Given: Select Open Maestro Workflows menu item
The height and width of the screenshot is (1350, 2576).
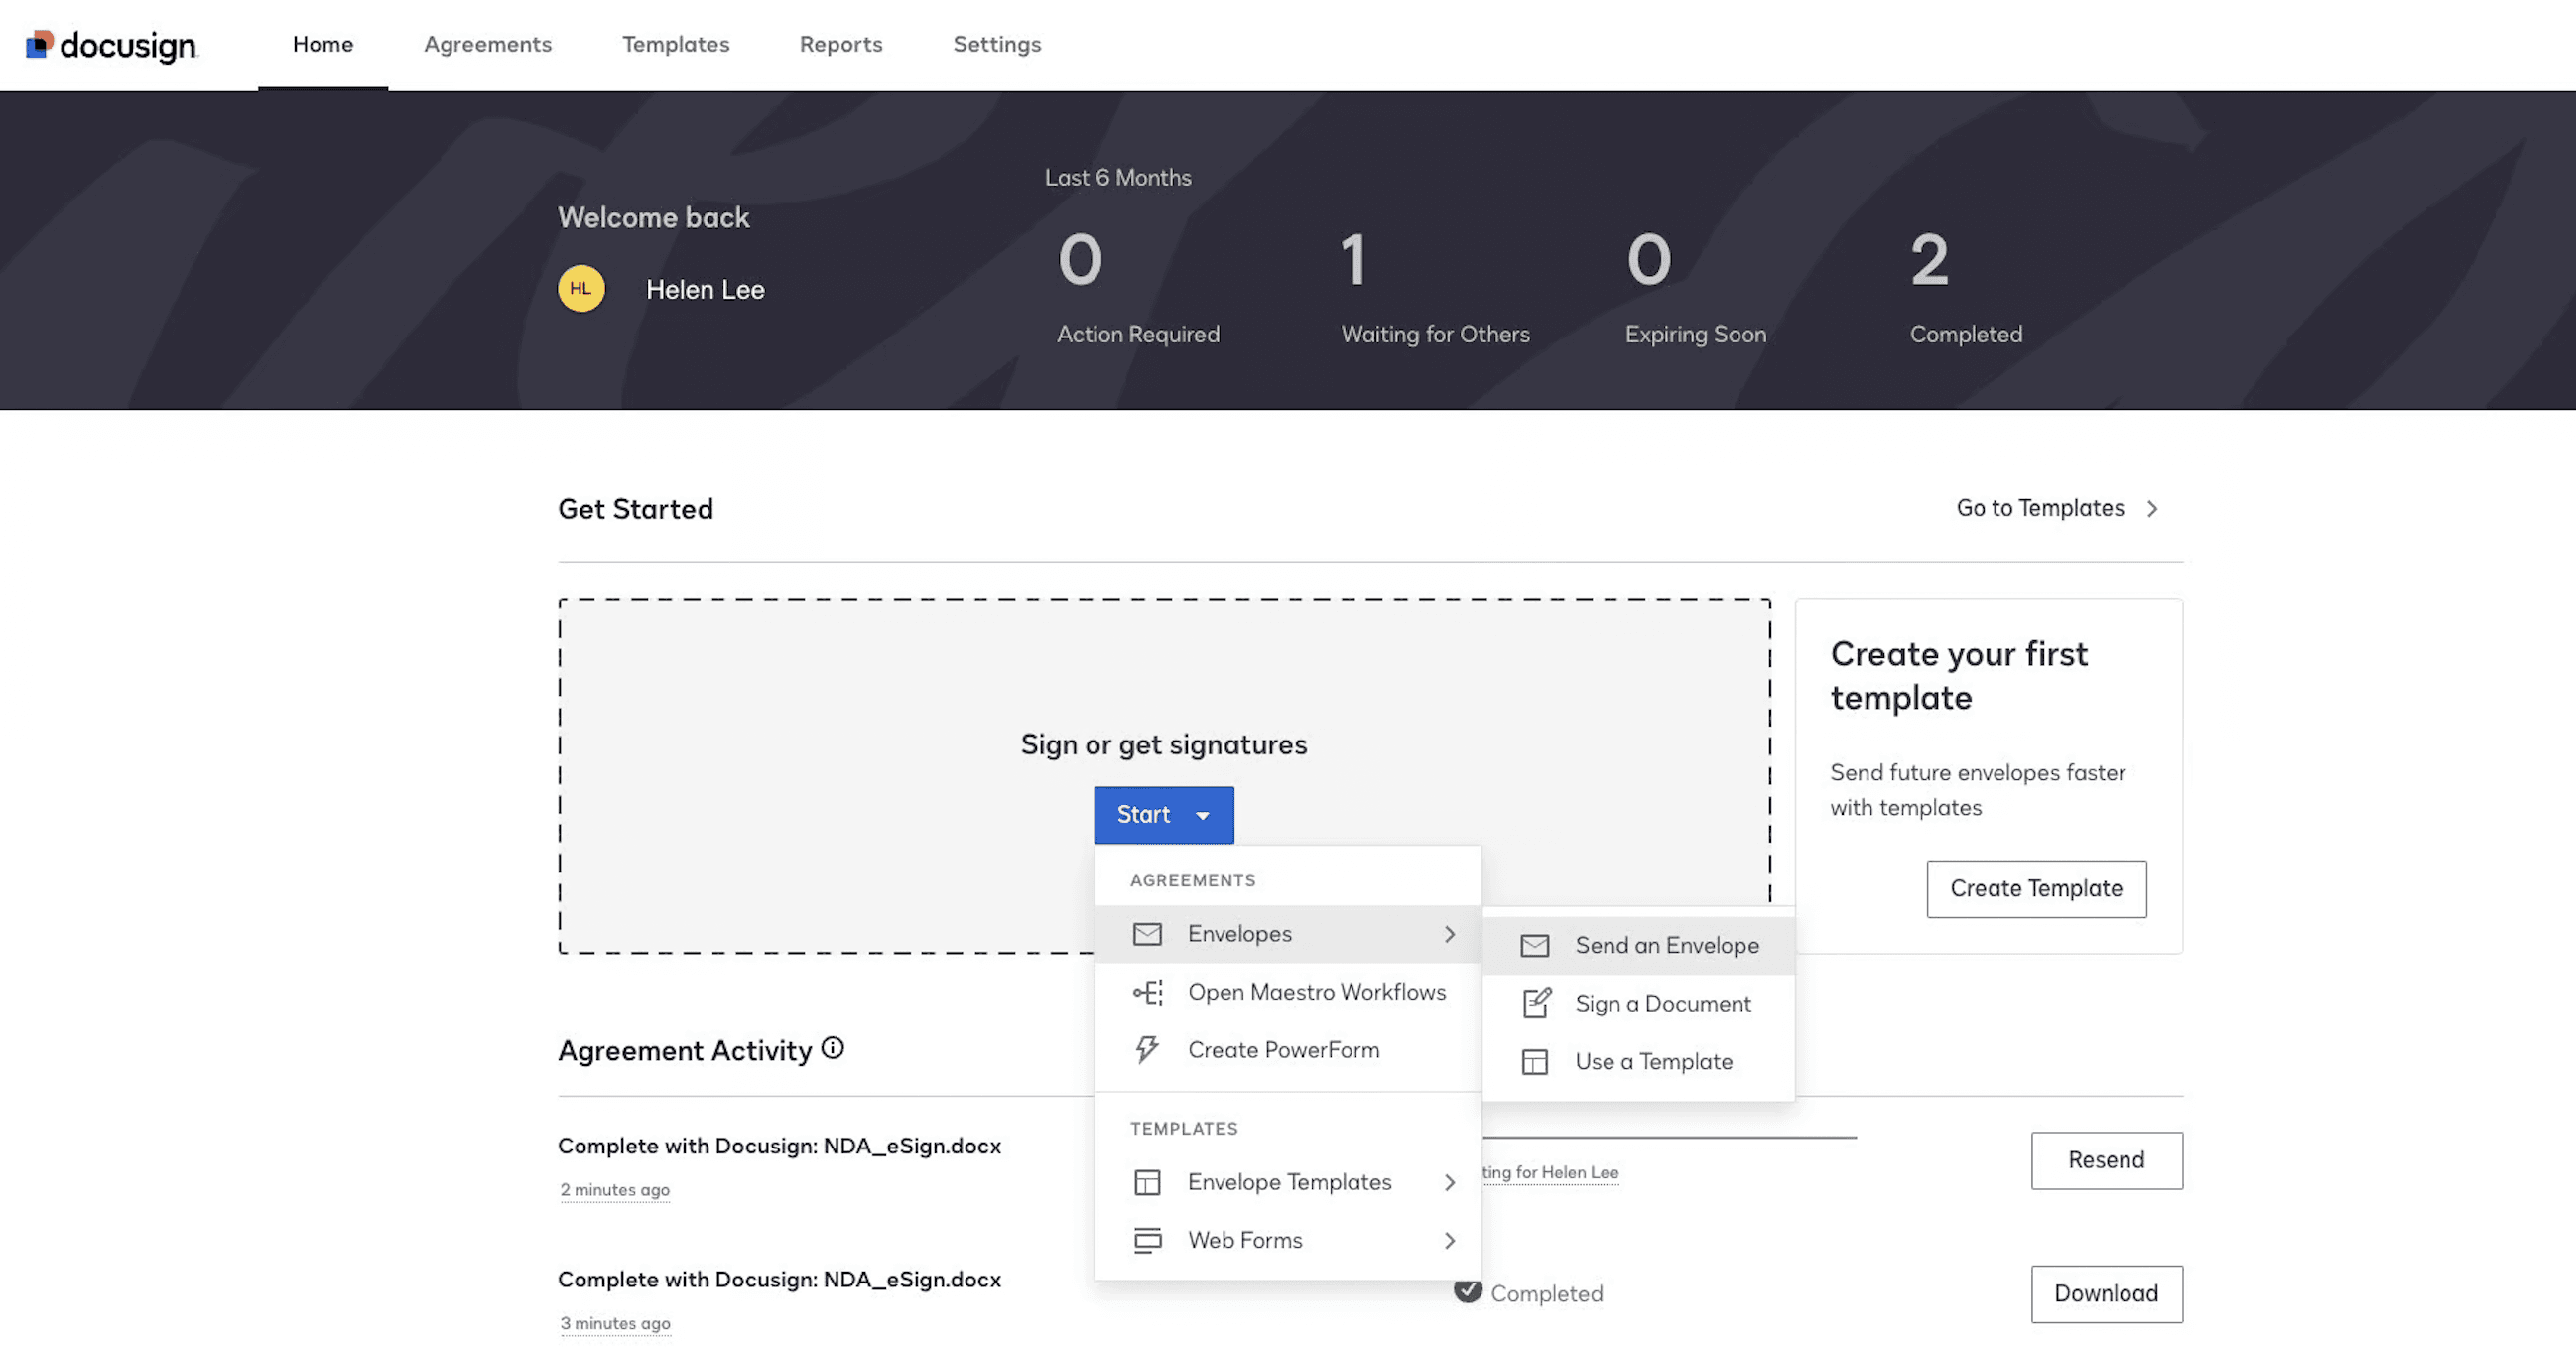Looking at the screenshot, I should pos(1316,992).
